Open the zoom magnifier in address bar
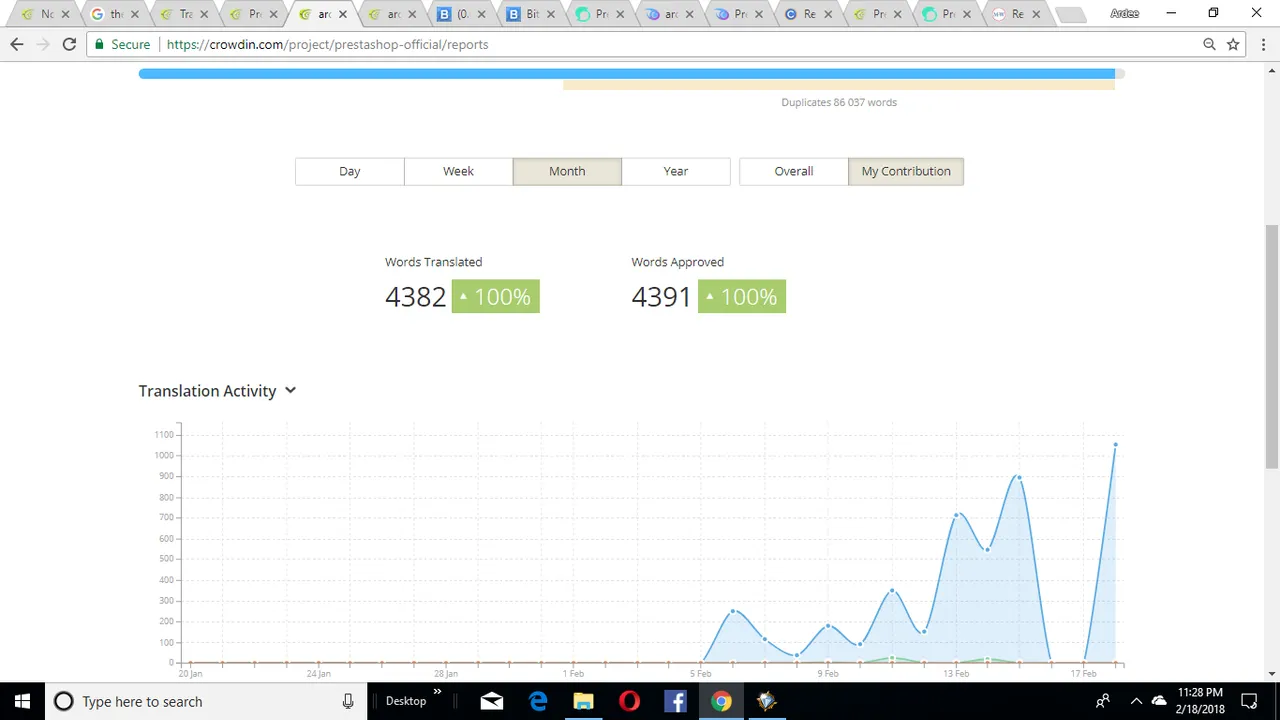The width and height of the screenshot is (1280, 720). click(1209, 44)
